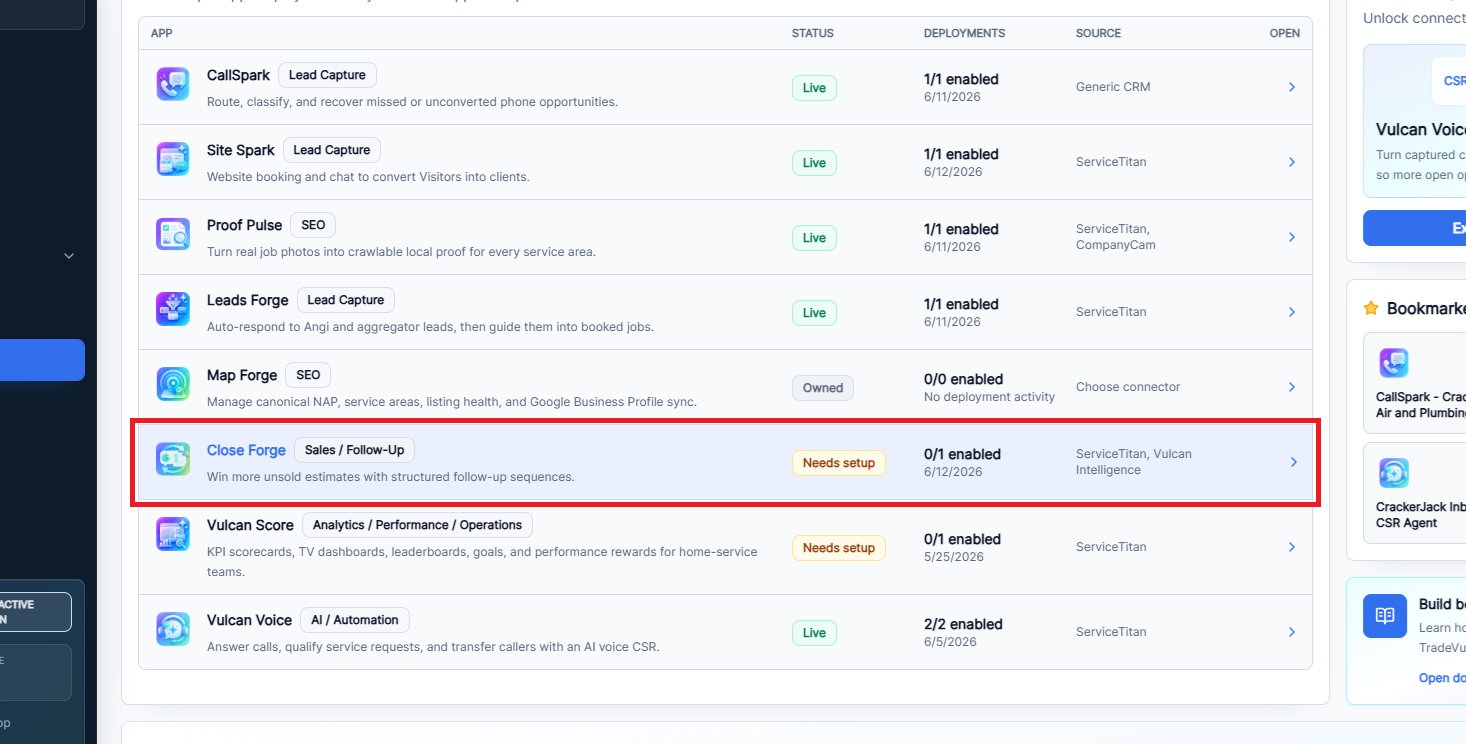
Task: Open the Site Spark app name
Action: pos(240,150)
